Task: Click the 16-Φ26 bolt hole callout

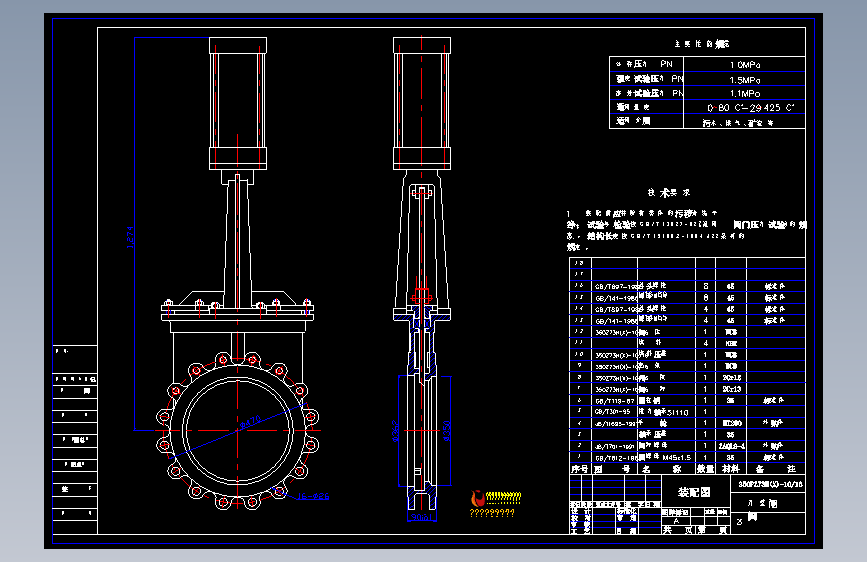Action: click(x=313, y=496)
